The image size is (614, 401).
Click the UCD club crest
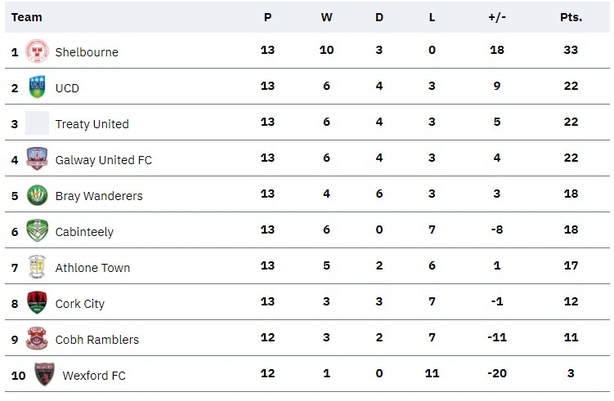click(37, 87)
